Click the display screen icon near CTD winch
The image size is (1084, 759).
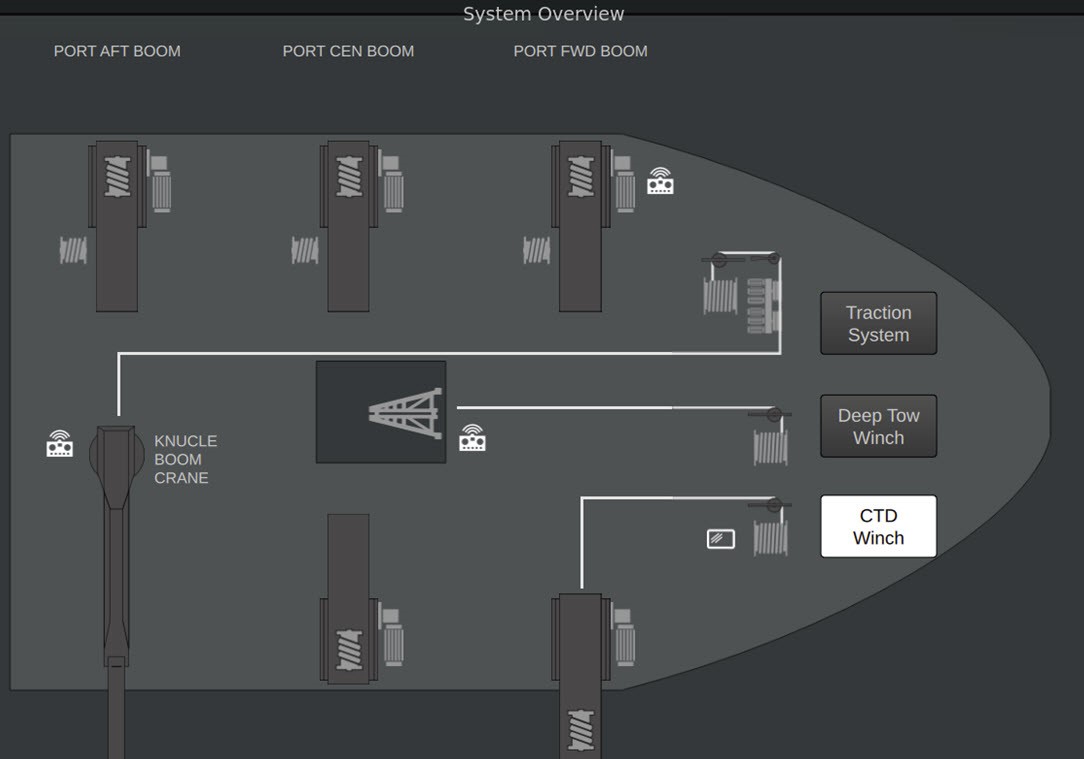pos(721,539)
